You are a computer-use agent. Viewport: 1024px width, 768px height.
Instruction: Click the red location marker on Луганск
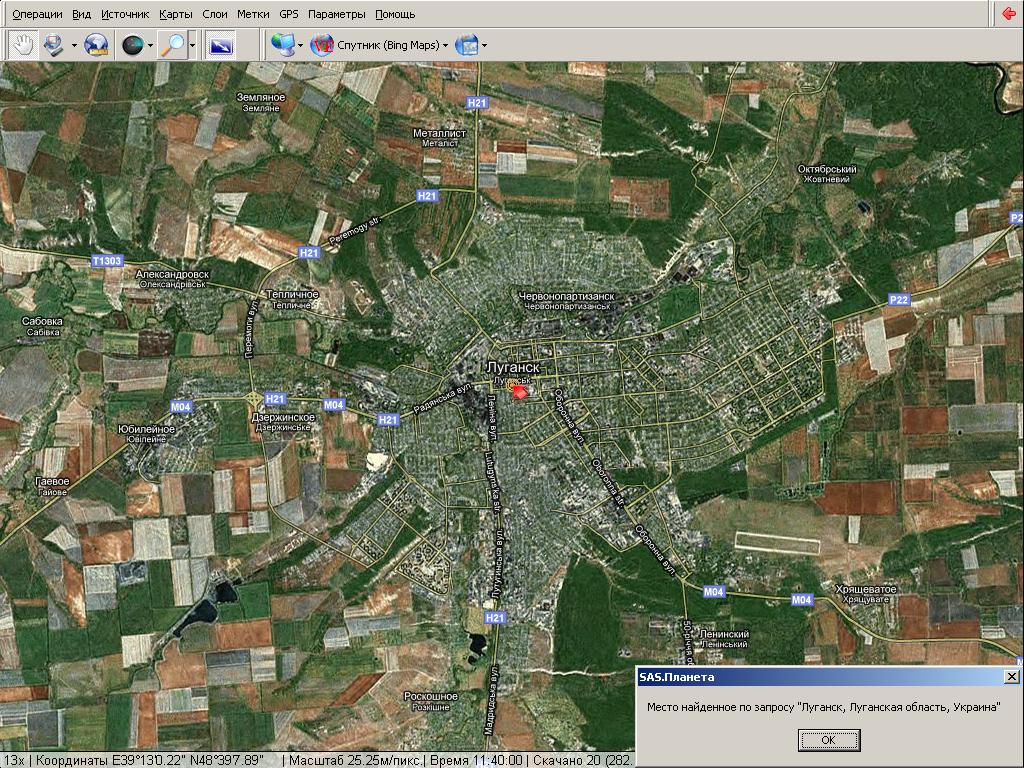tap(520, 393)
